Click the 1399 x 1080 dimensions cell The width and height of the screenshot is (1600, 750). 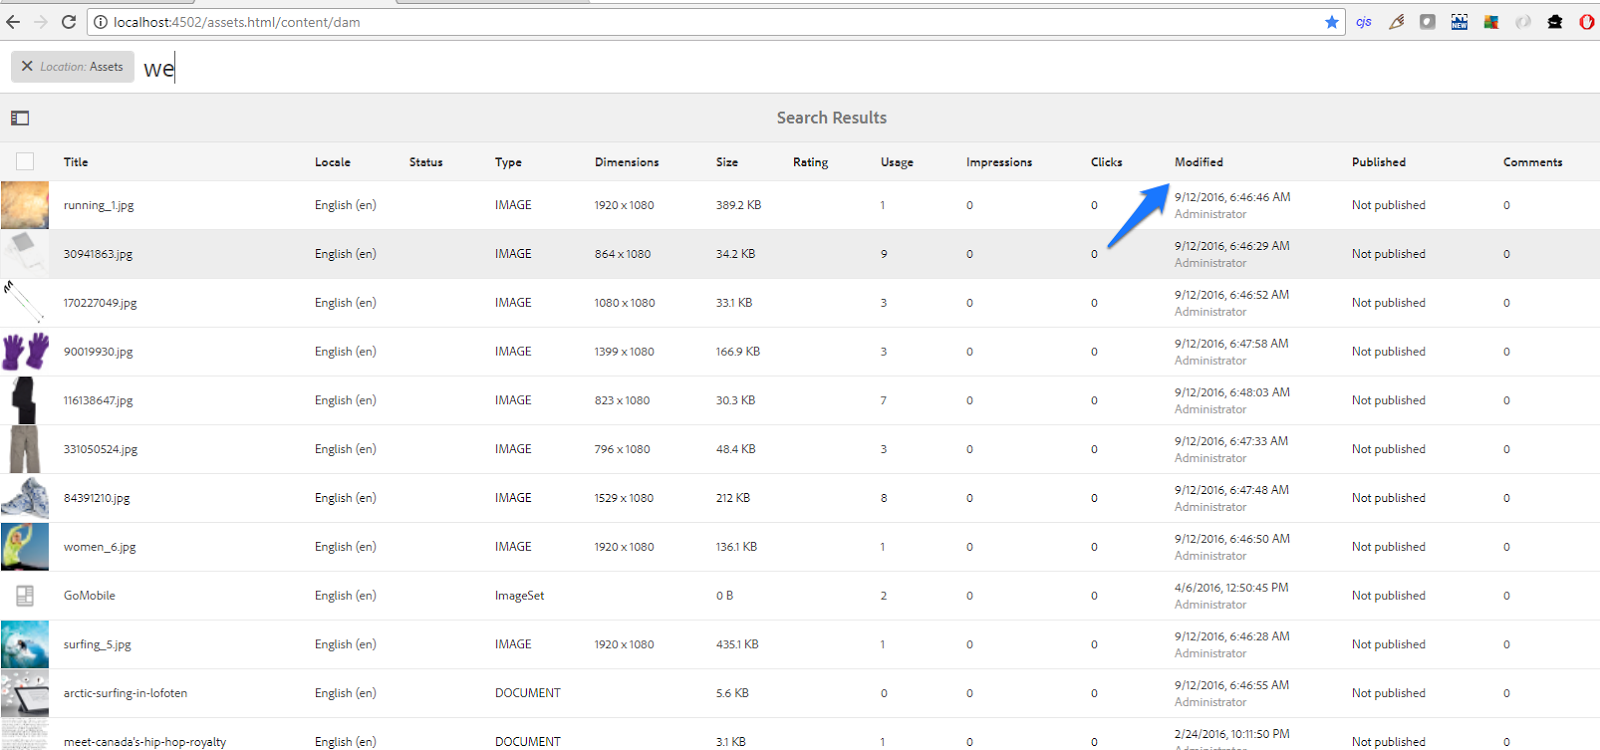coord(624,352)
